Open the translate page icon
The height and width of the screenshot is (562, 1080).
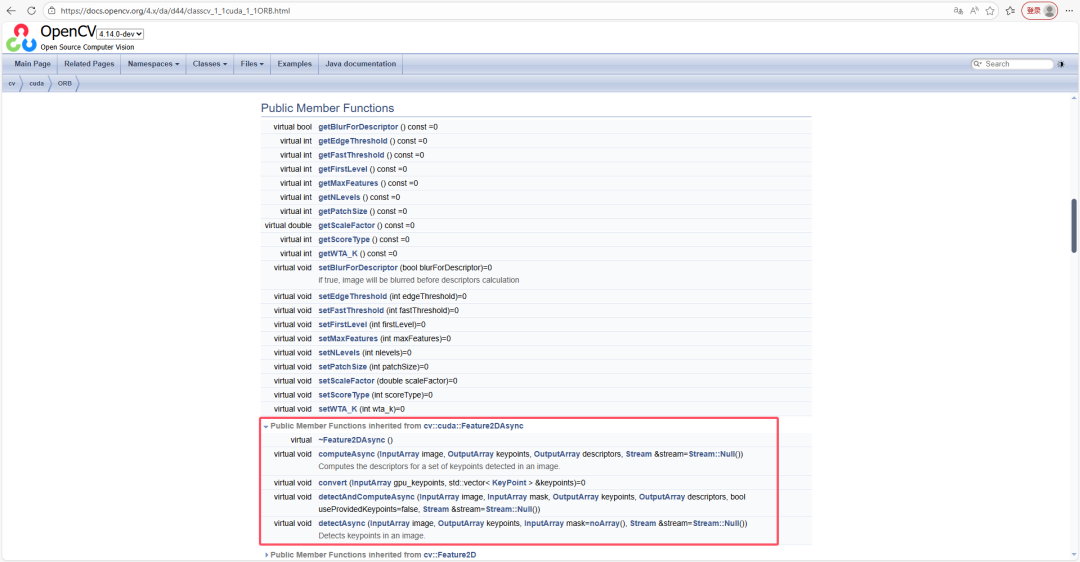958,11
